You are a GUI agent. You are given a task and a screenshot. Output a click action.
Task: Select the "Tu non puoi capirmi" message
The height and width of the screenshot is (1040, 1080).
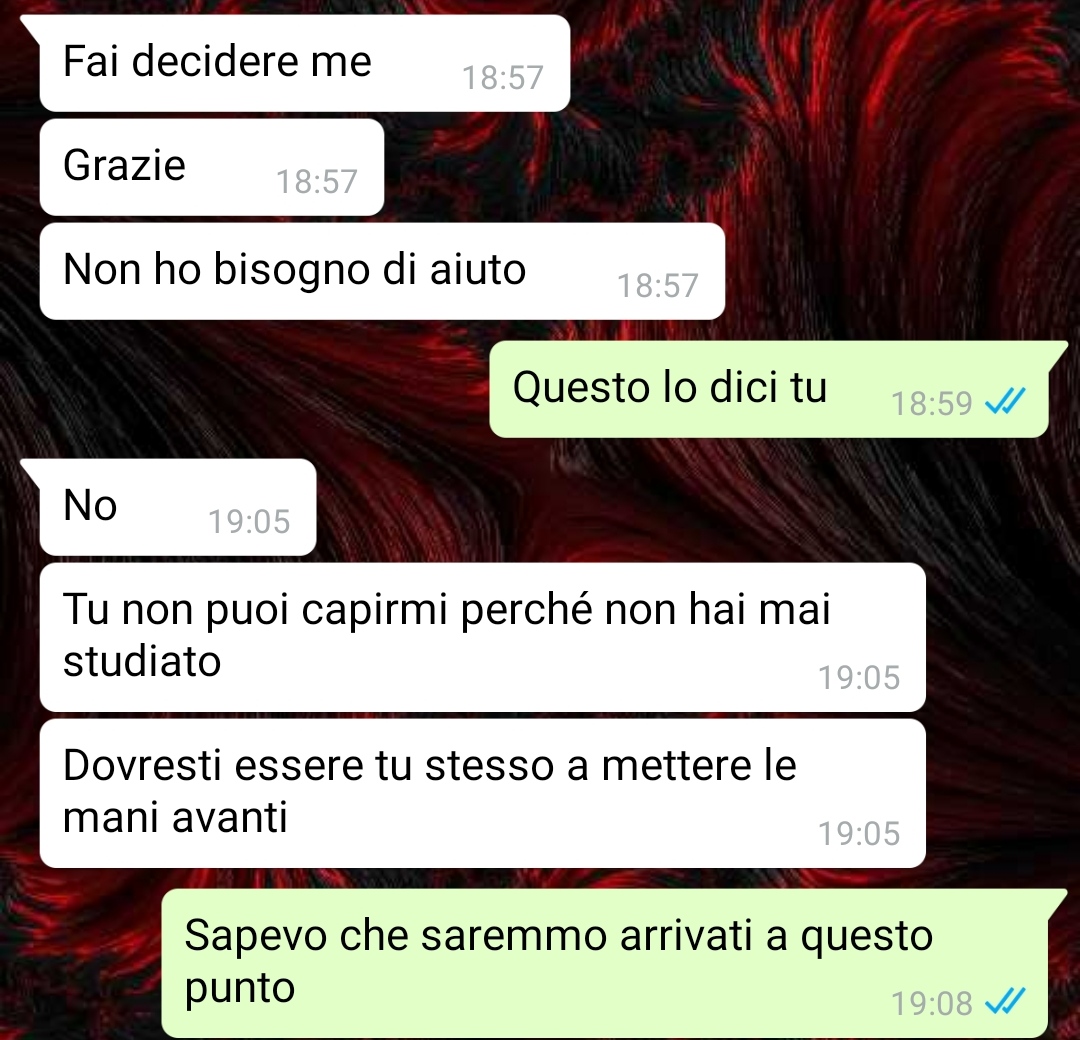[x=482, y=637]
